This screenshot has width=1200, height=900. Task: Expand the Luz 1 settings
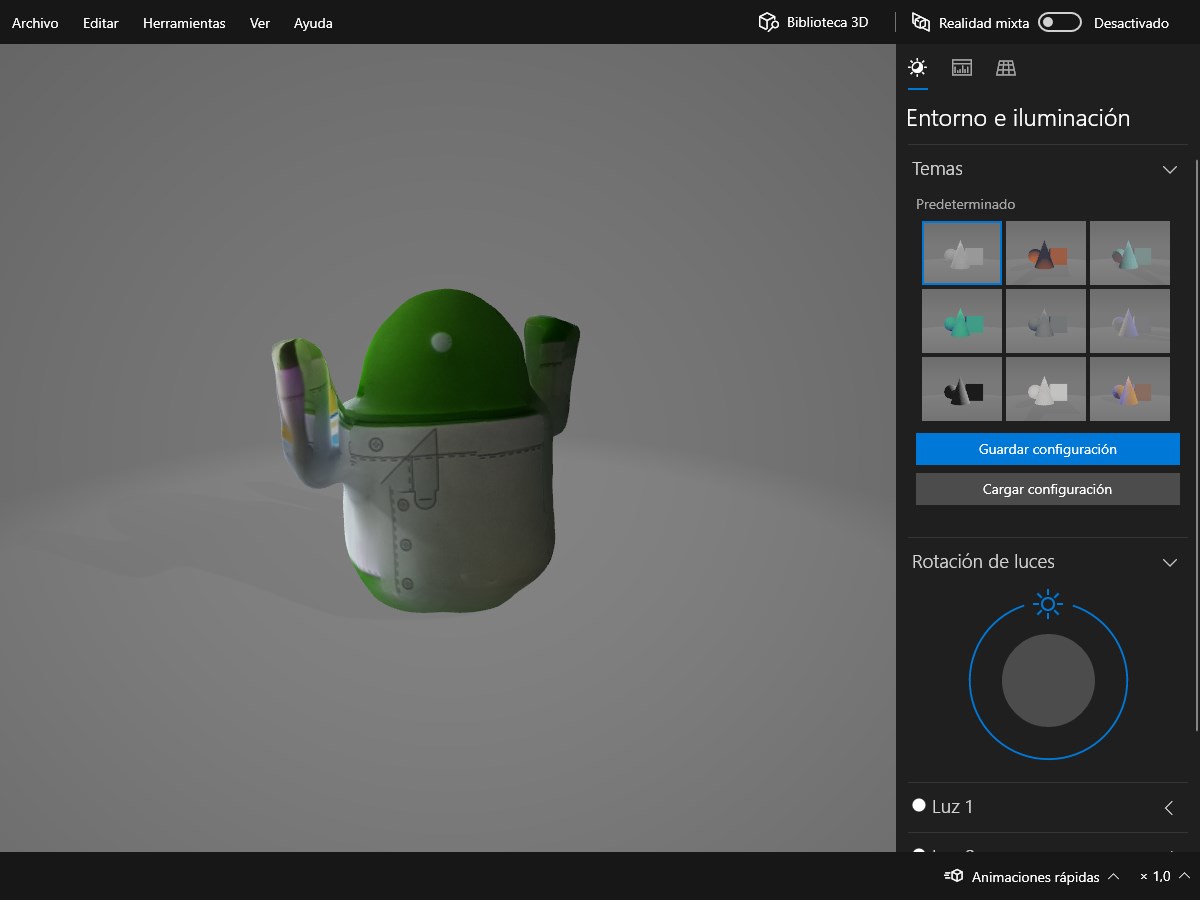[1169, 807]
